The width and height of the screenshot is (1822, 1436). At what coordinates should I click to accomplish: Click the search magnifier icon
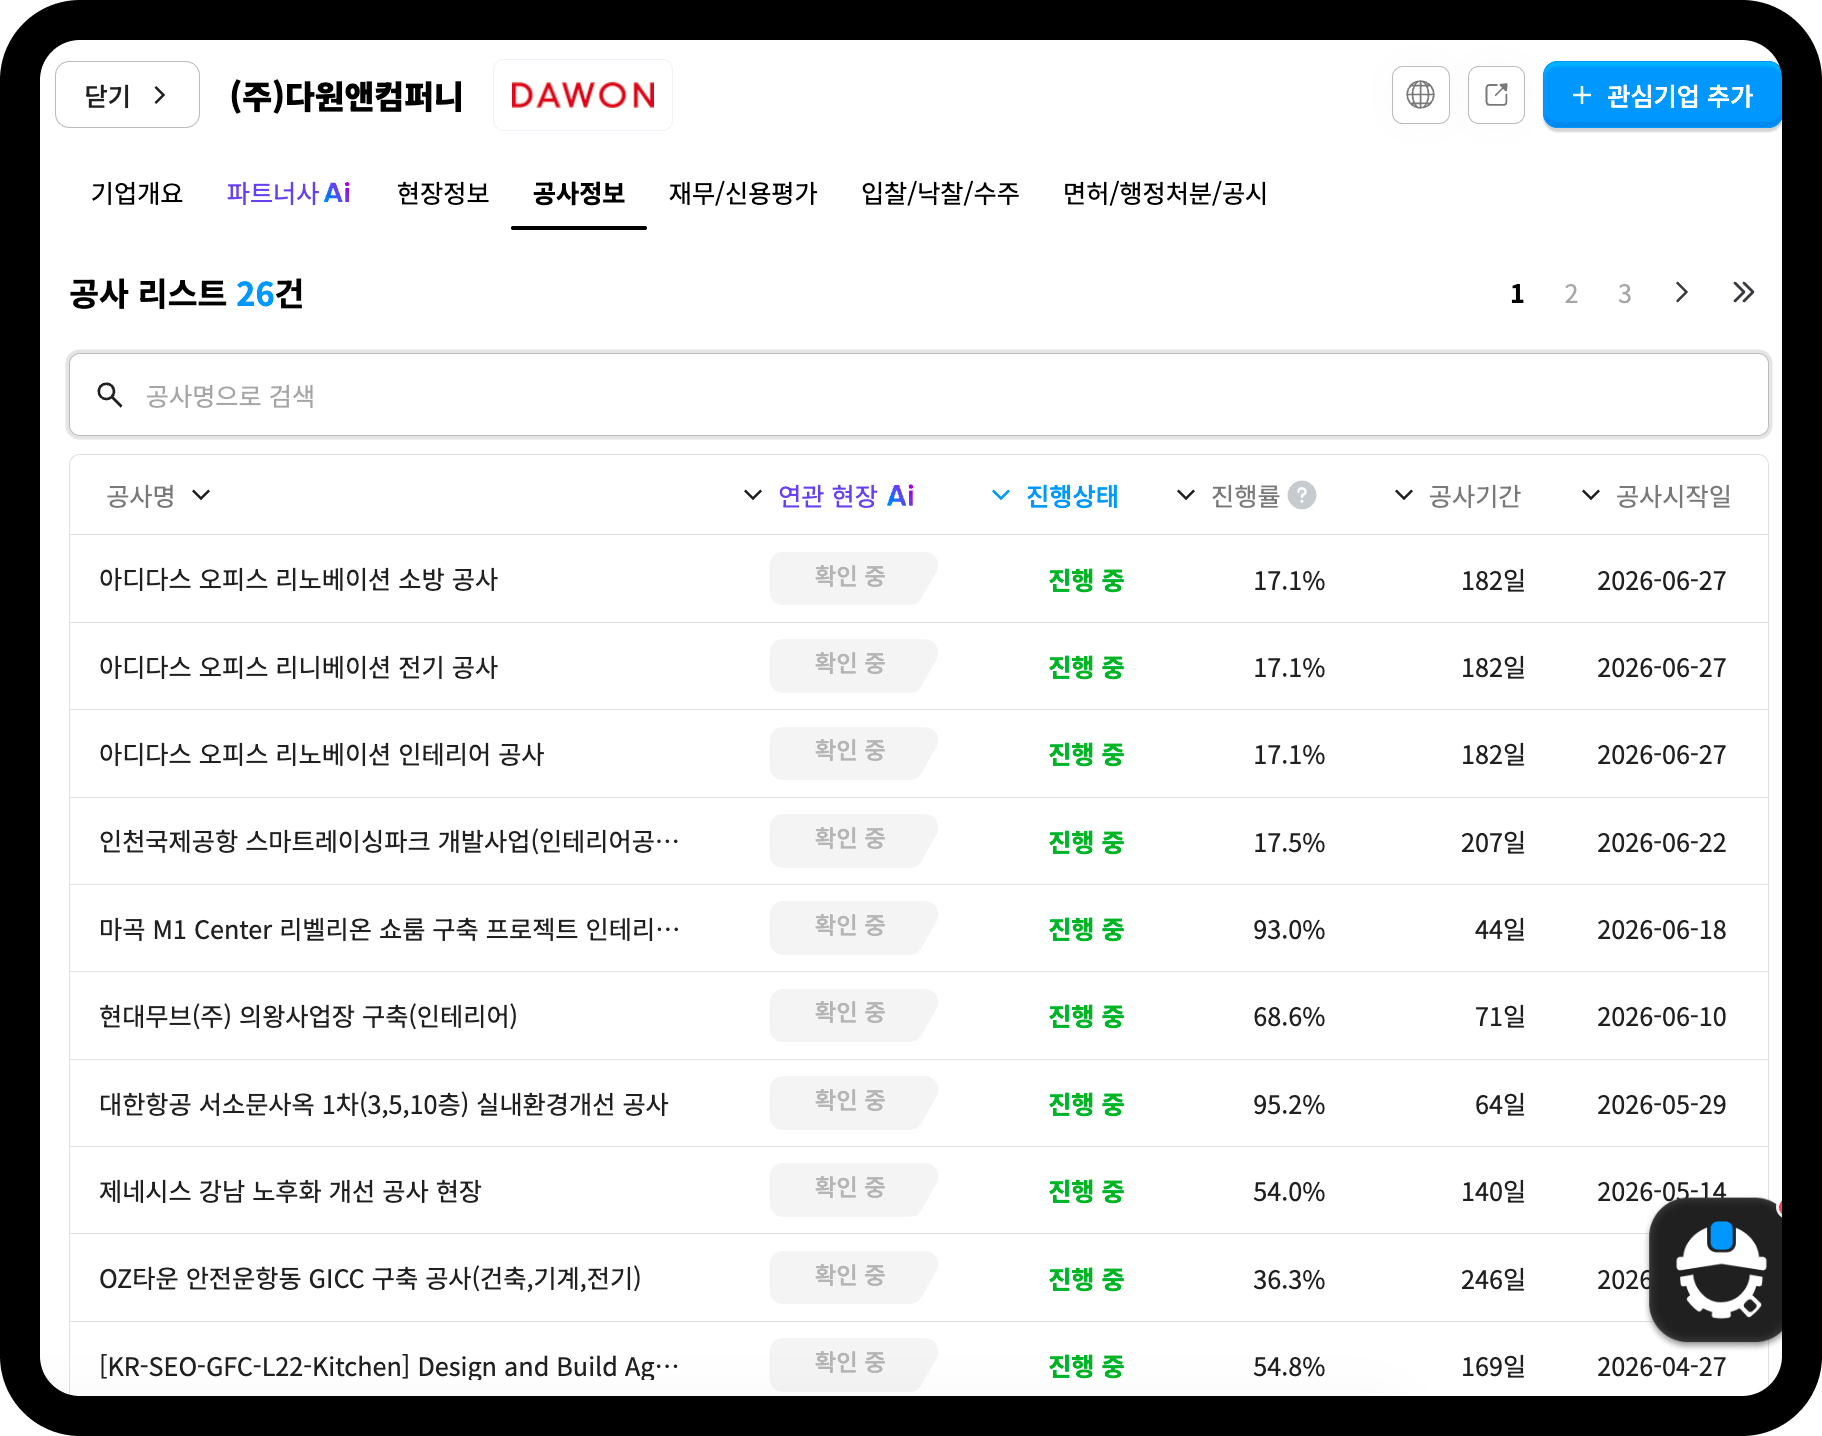click(110, 395)
